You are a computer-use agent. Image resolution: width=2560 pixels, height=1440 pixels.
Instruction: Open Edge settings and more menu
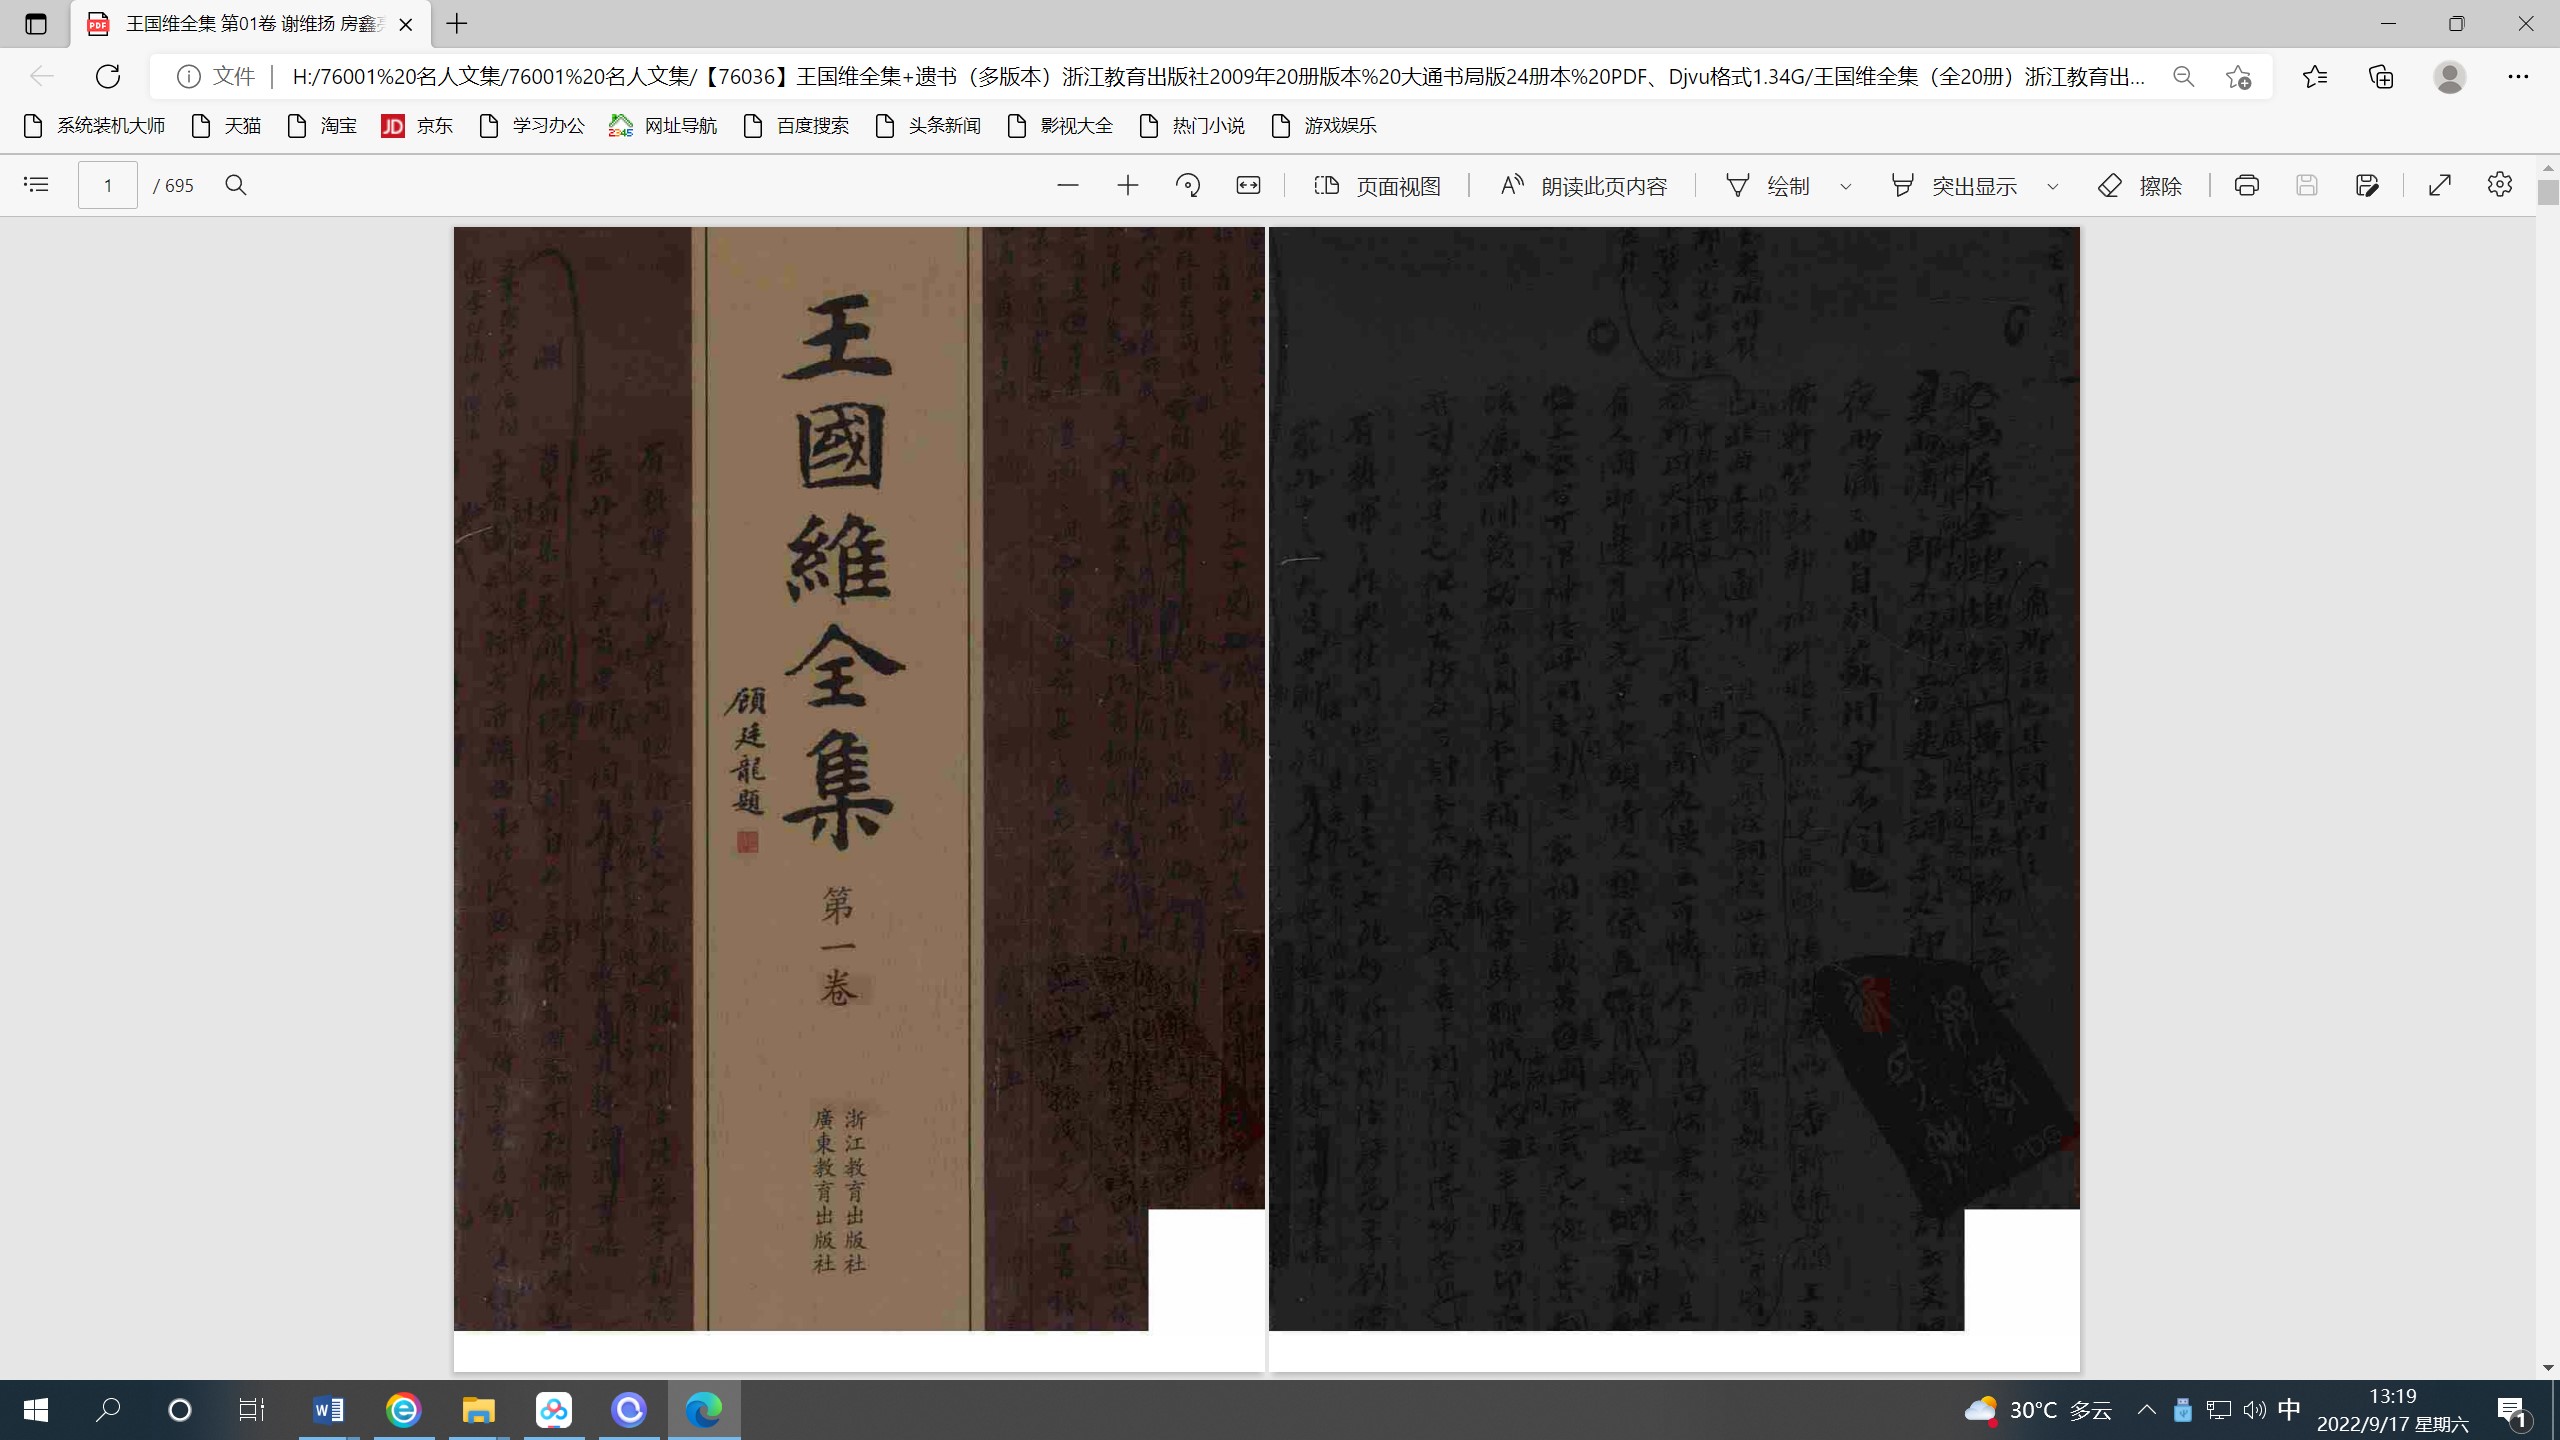pyautogui.click(x=2517, y=77)
